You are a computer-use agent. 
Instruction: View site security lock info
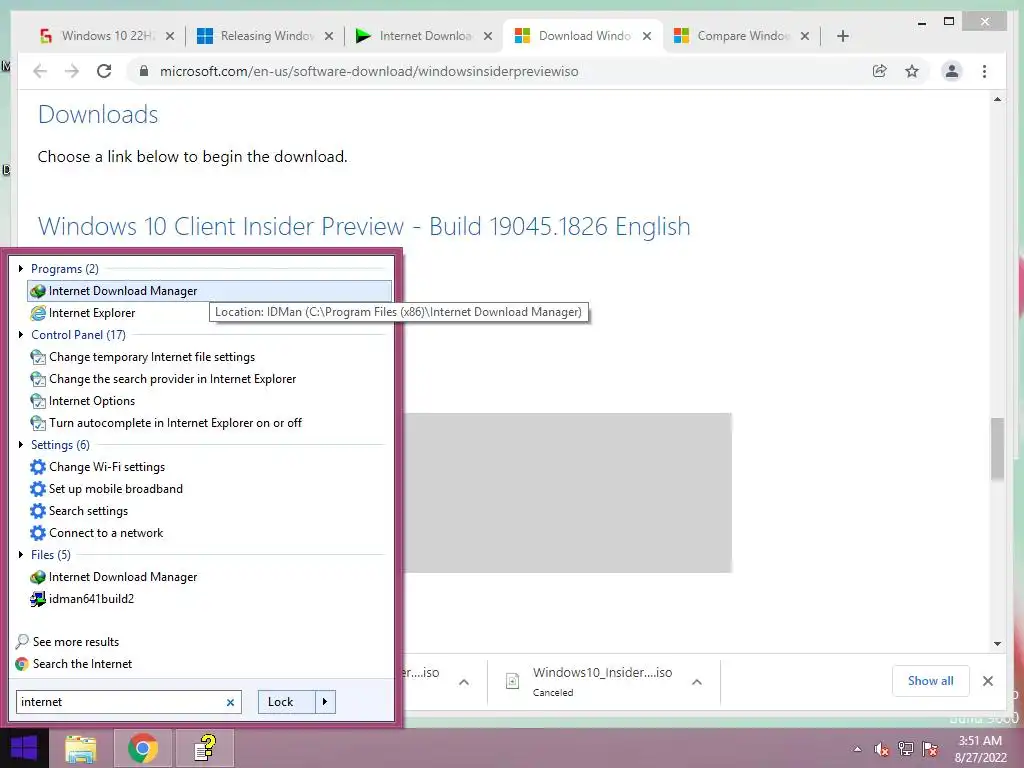144,71
